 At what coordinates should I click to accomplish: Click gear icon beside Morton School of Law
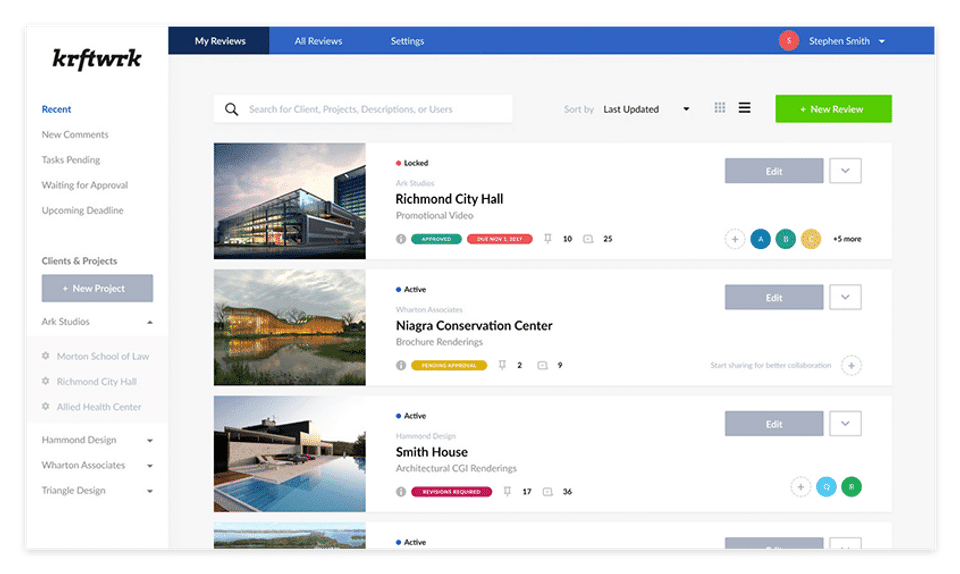coord(45,356)
